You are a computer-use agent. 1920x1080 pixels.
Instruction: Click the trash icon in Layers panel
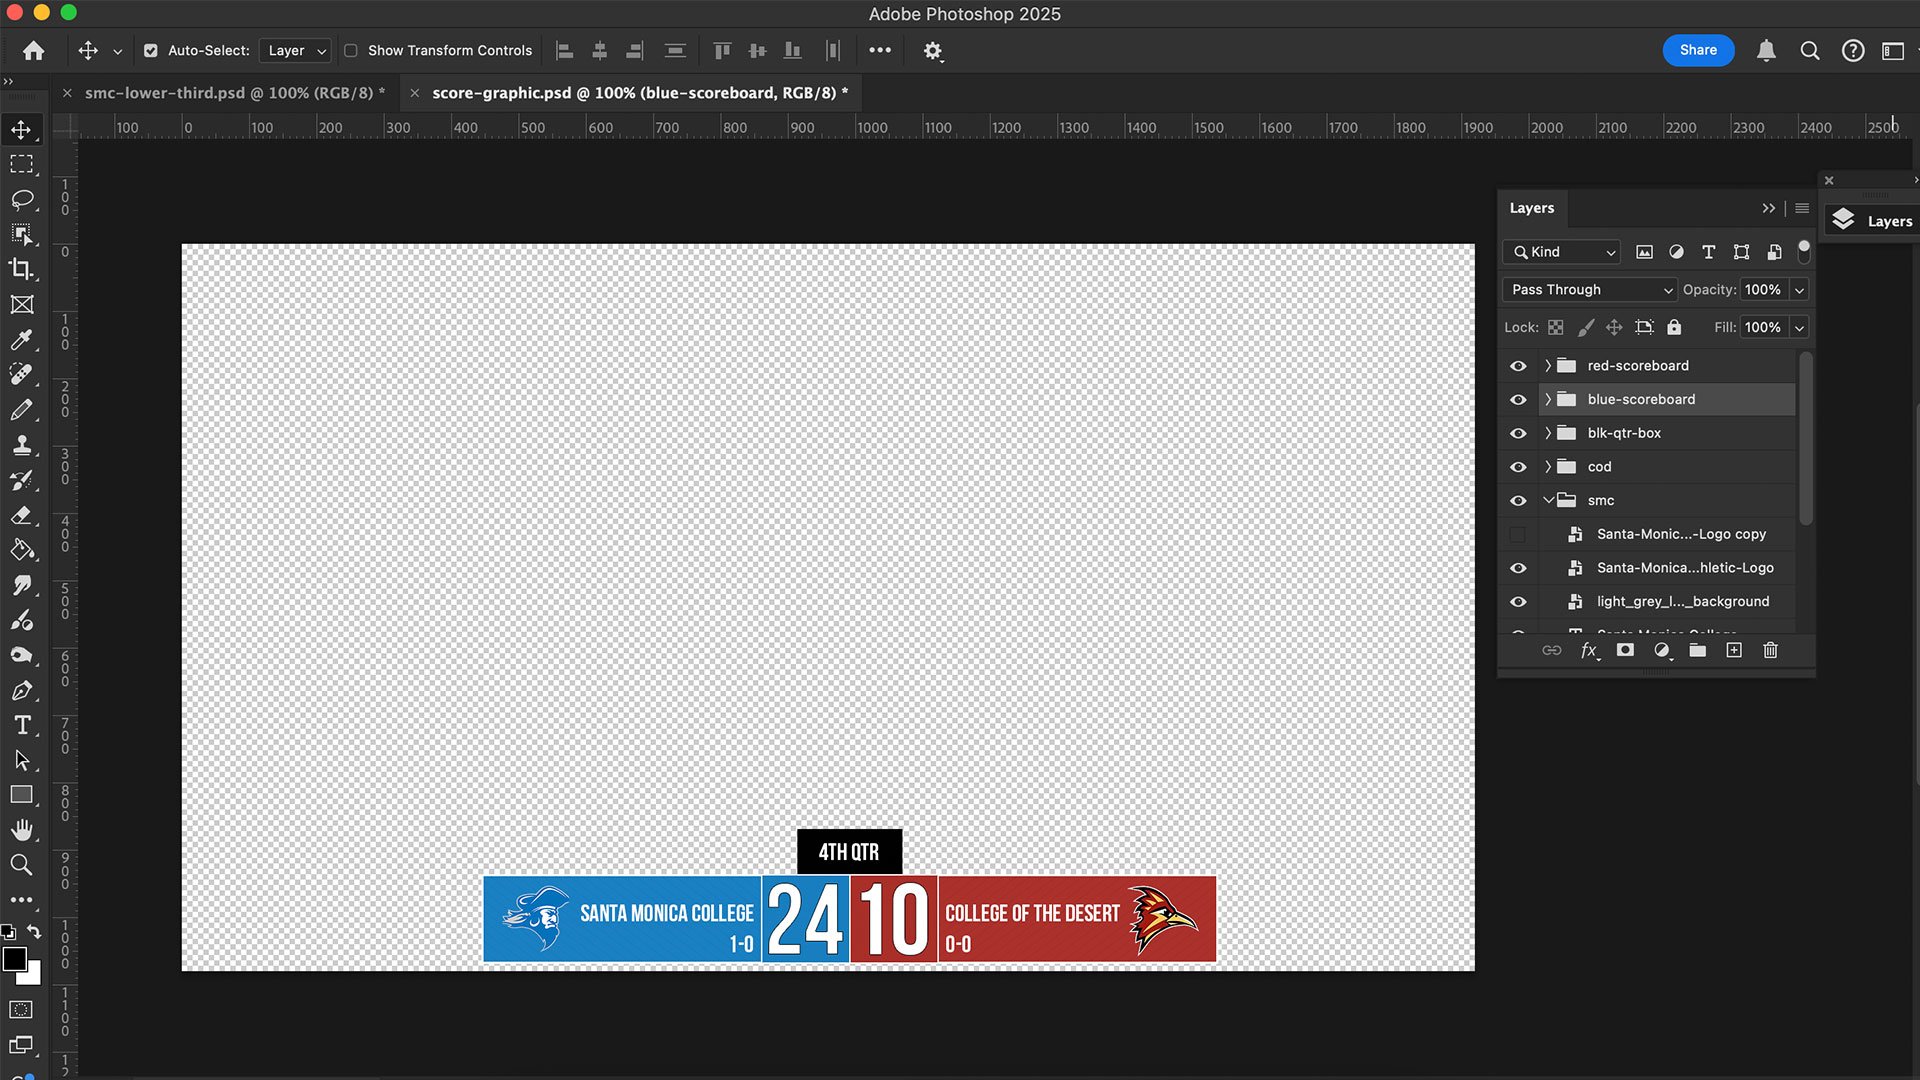coord(1770,650)
